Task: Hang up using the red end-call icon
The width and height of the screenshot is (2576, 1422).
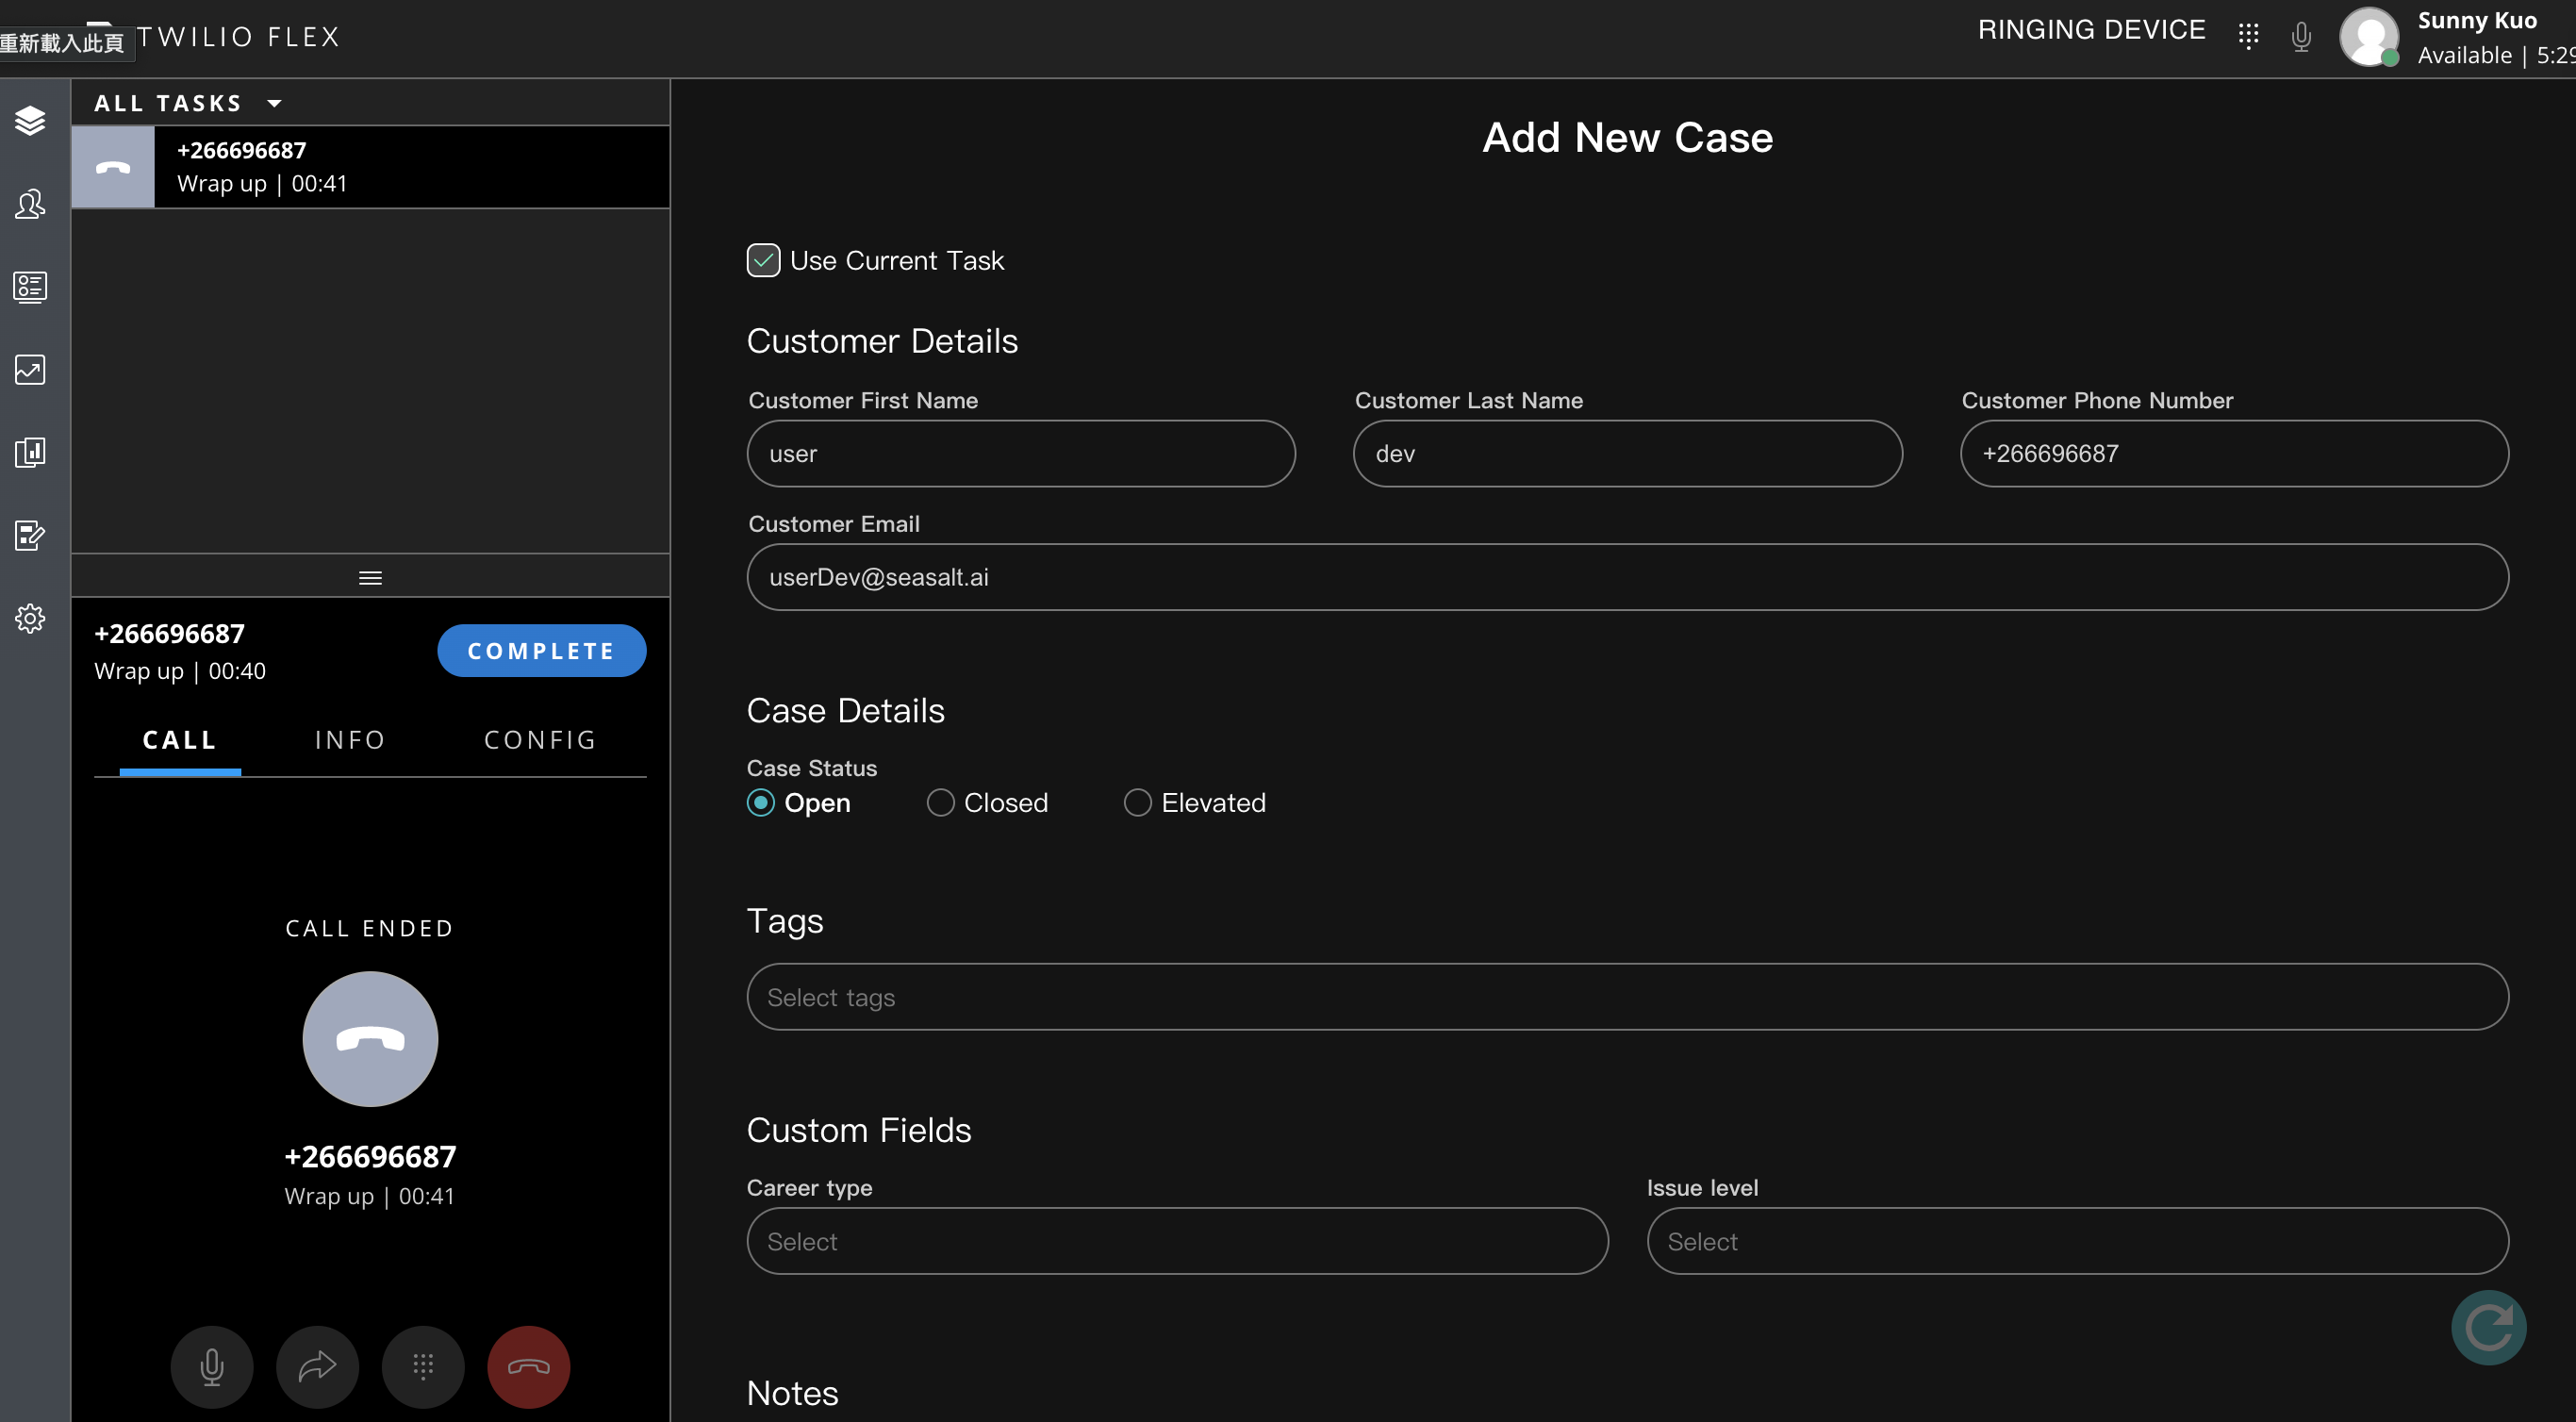Action: coord(527,1367)
